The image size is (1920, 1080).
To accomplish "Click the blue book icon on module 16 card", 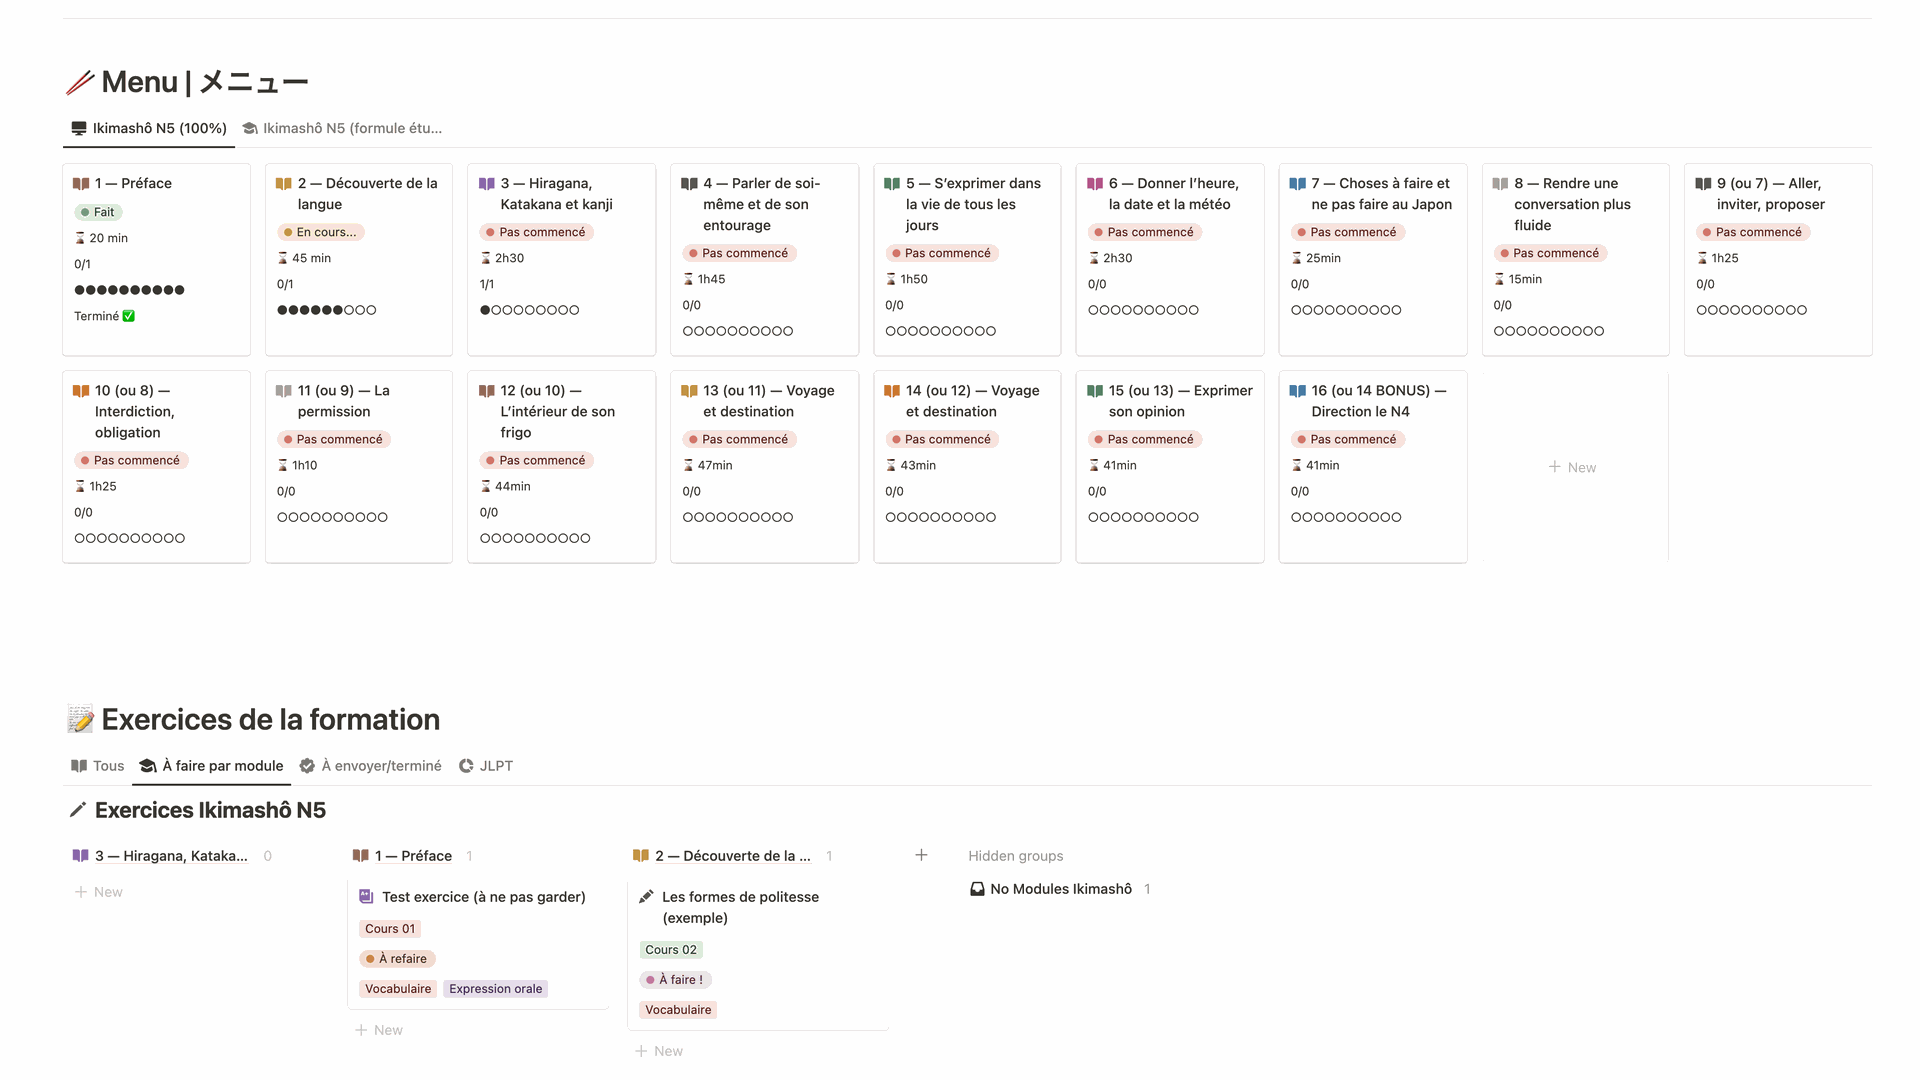I will click(x=1298, y=391).
